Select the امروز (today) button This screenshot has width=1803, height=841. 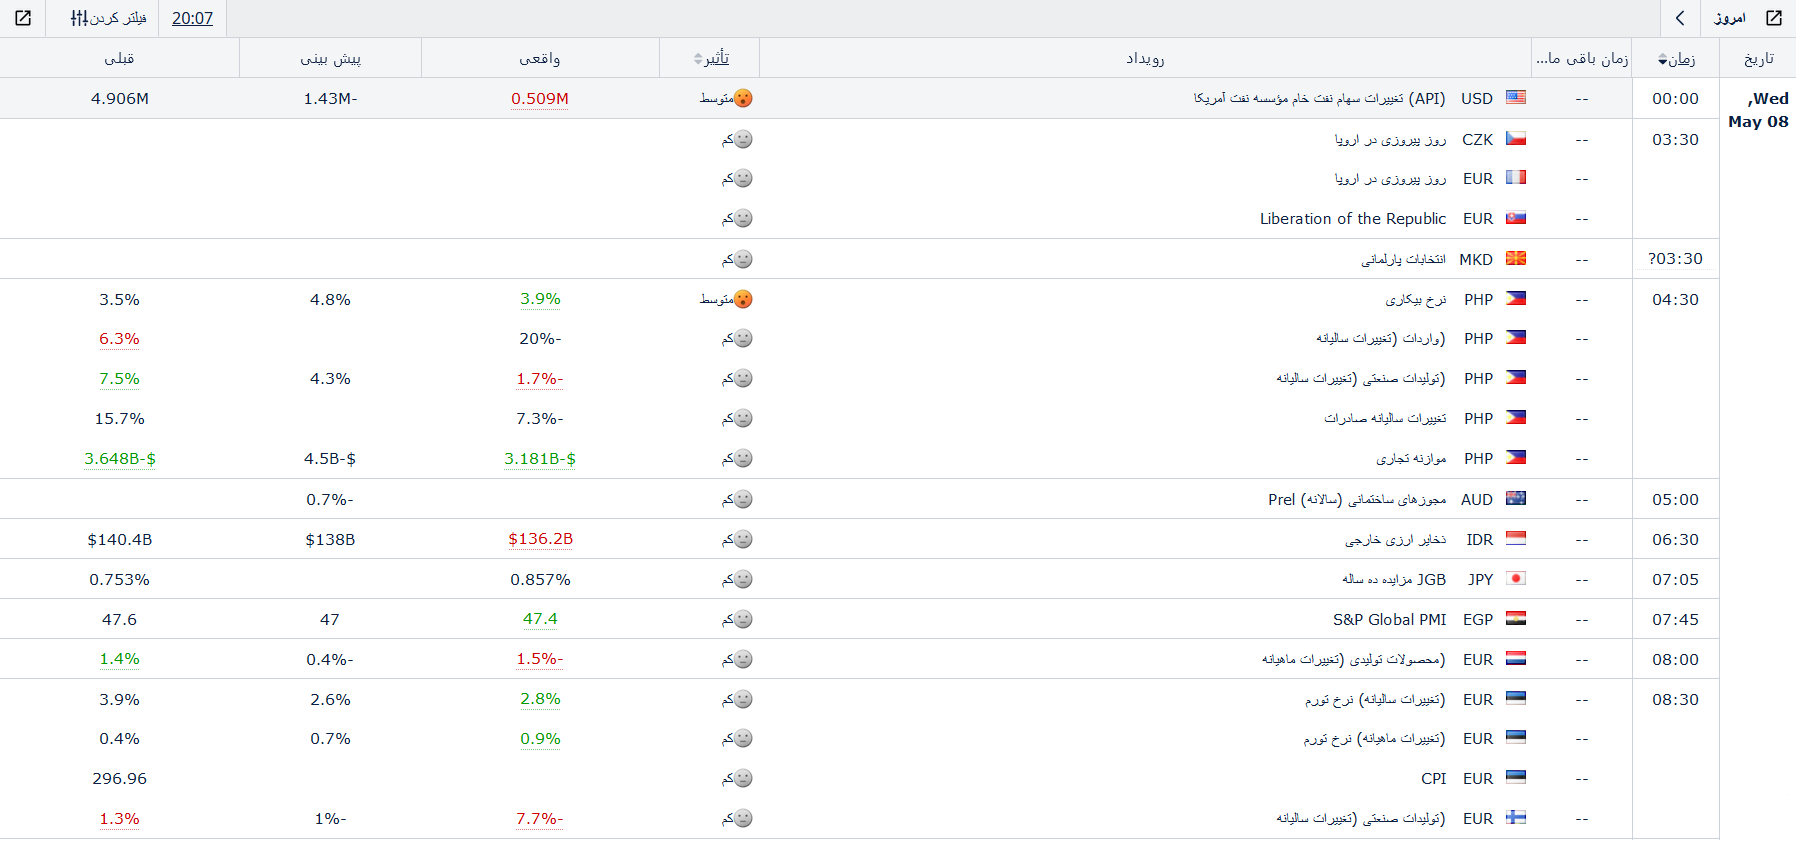point(1730,18)
